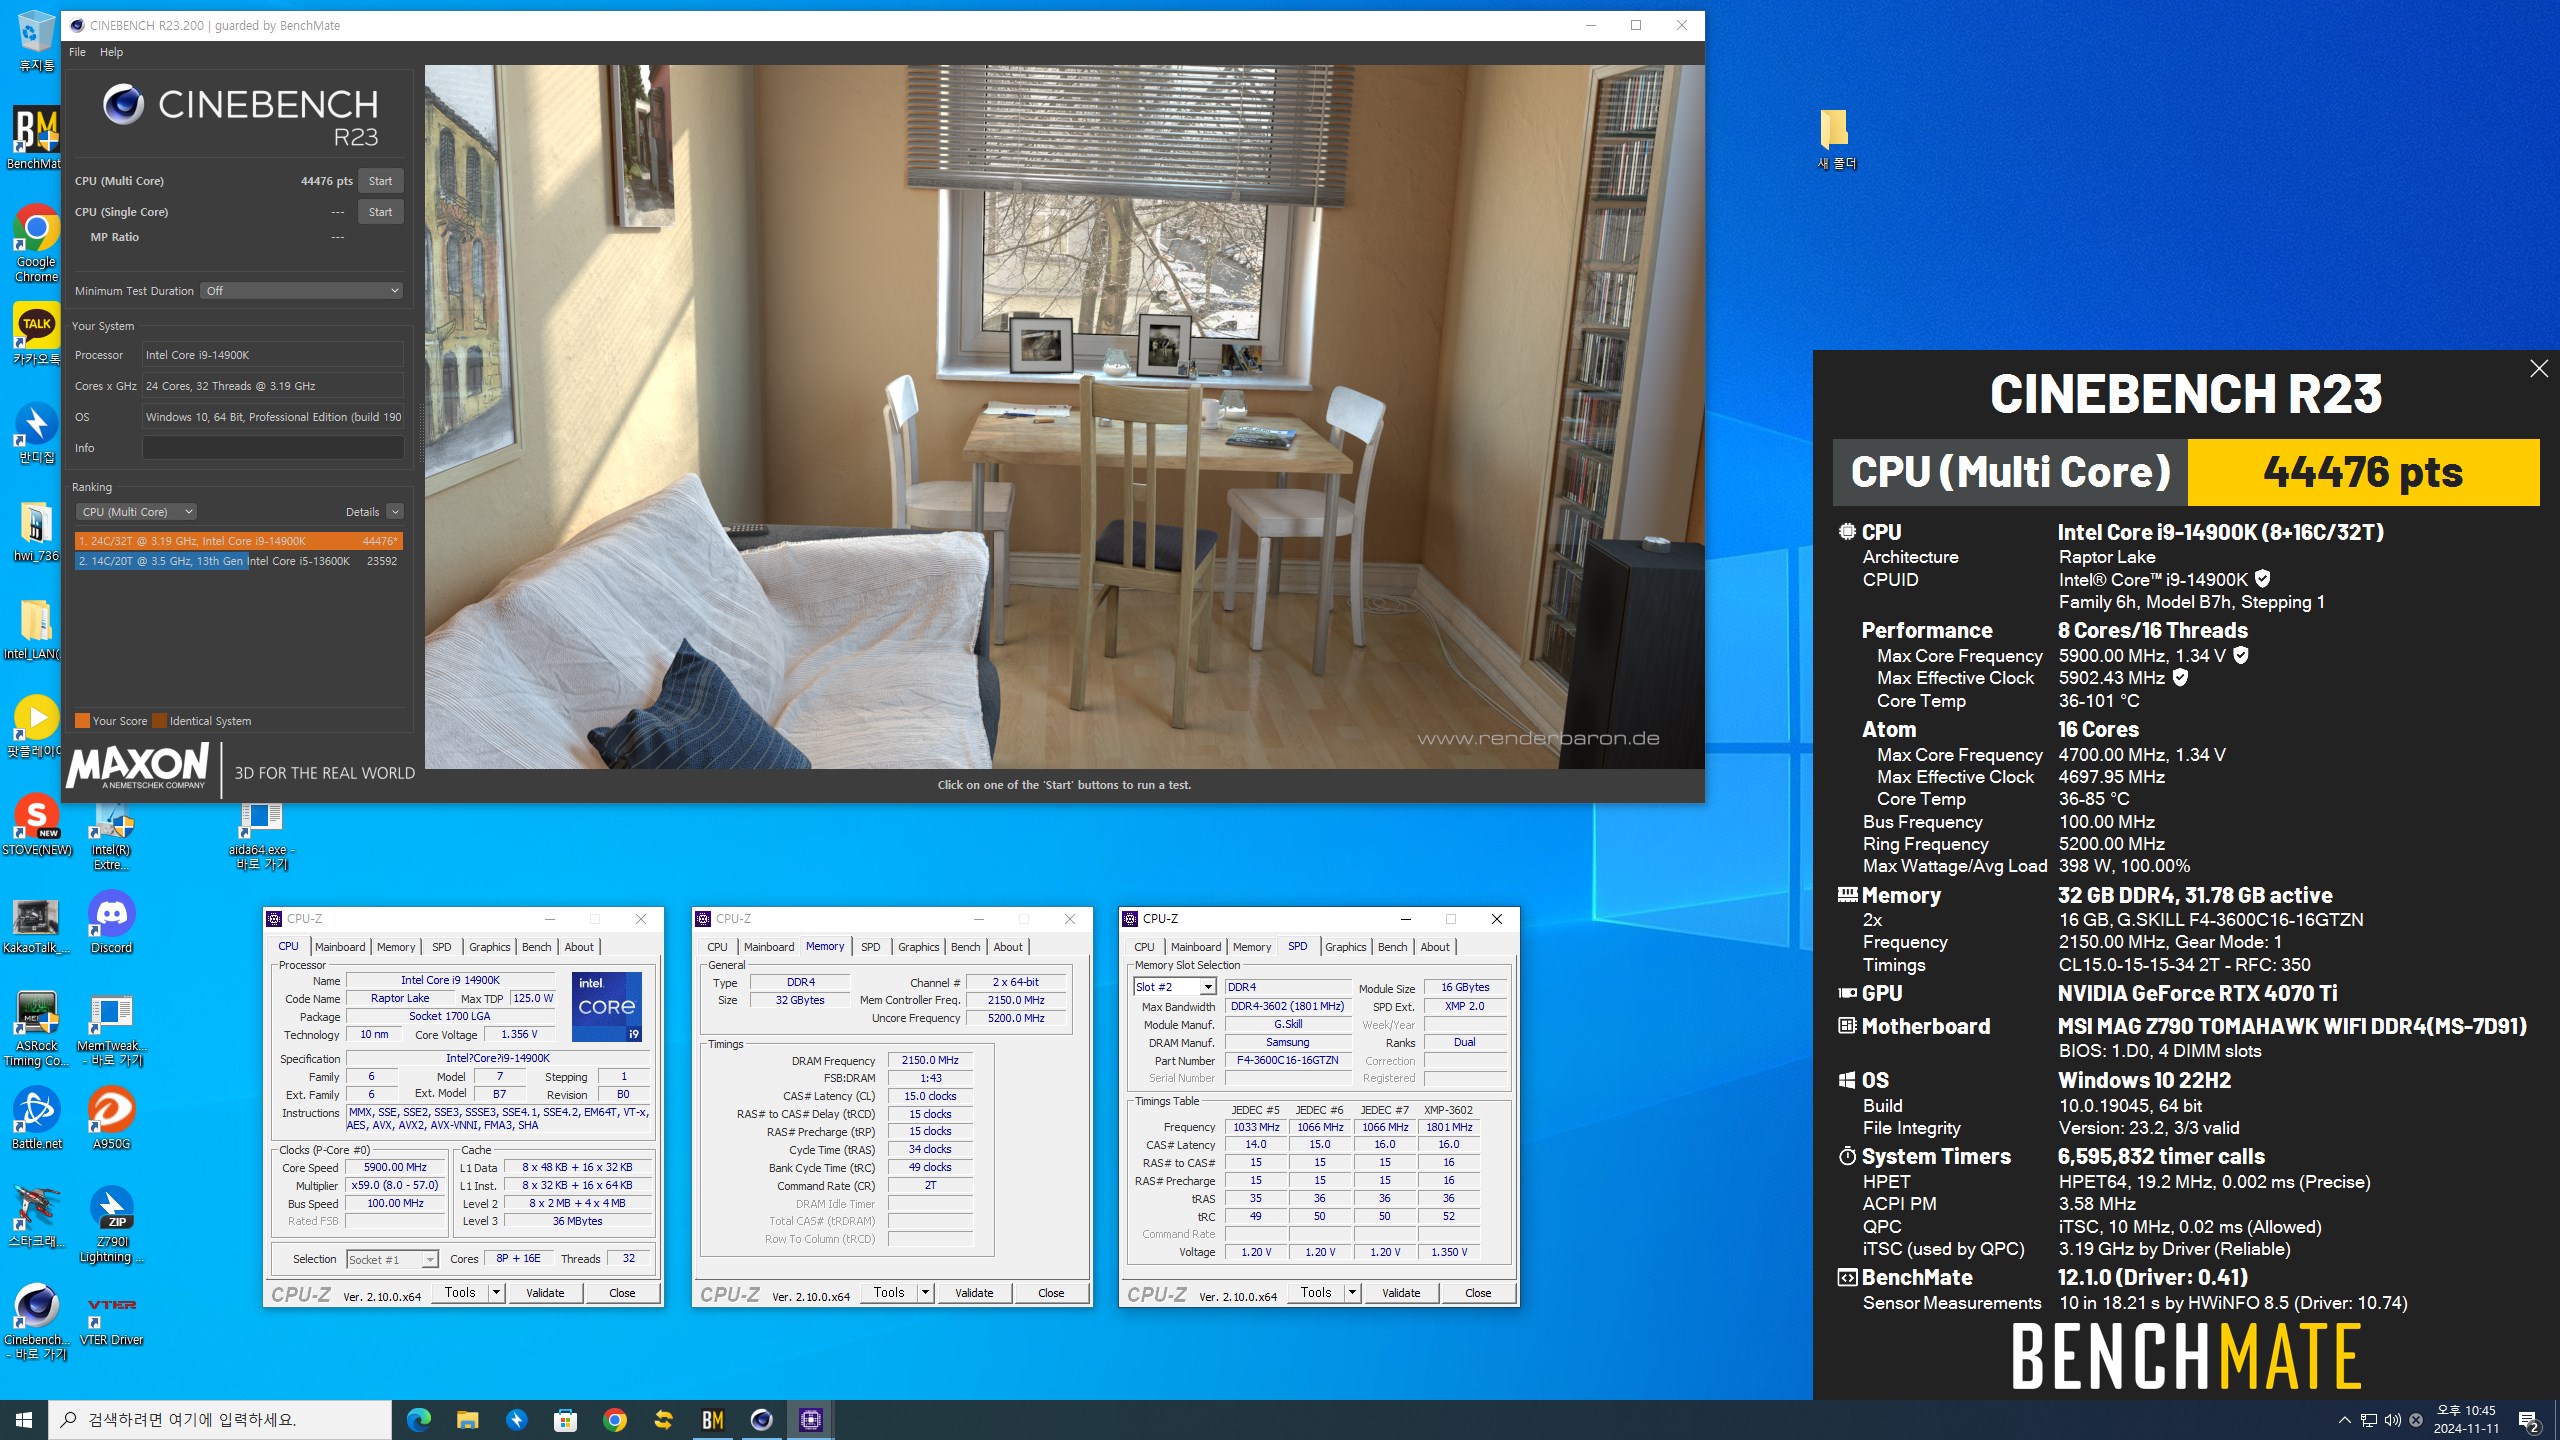Open the Slot #2 dropdown in SPD window
The image size is (2560, 1440).
1175,987
